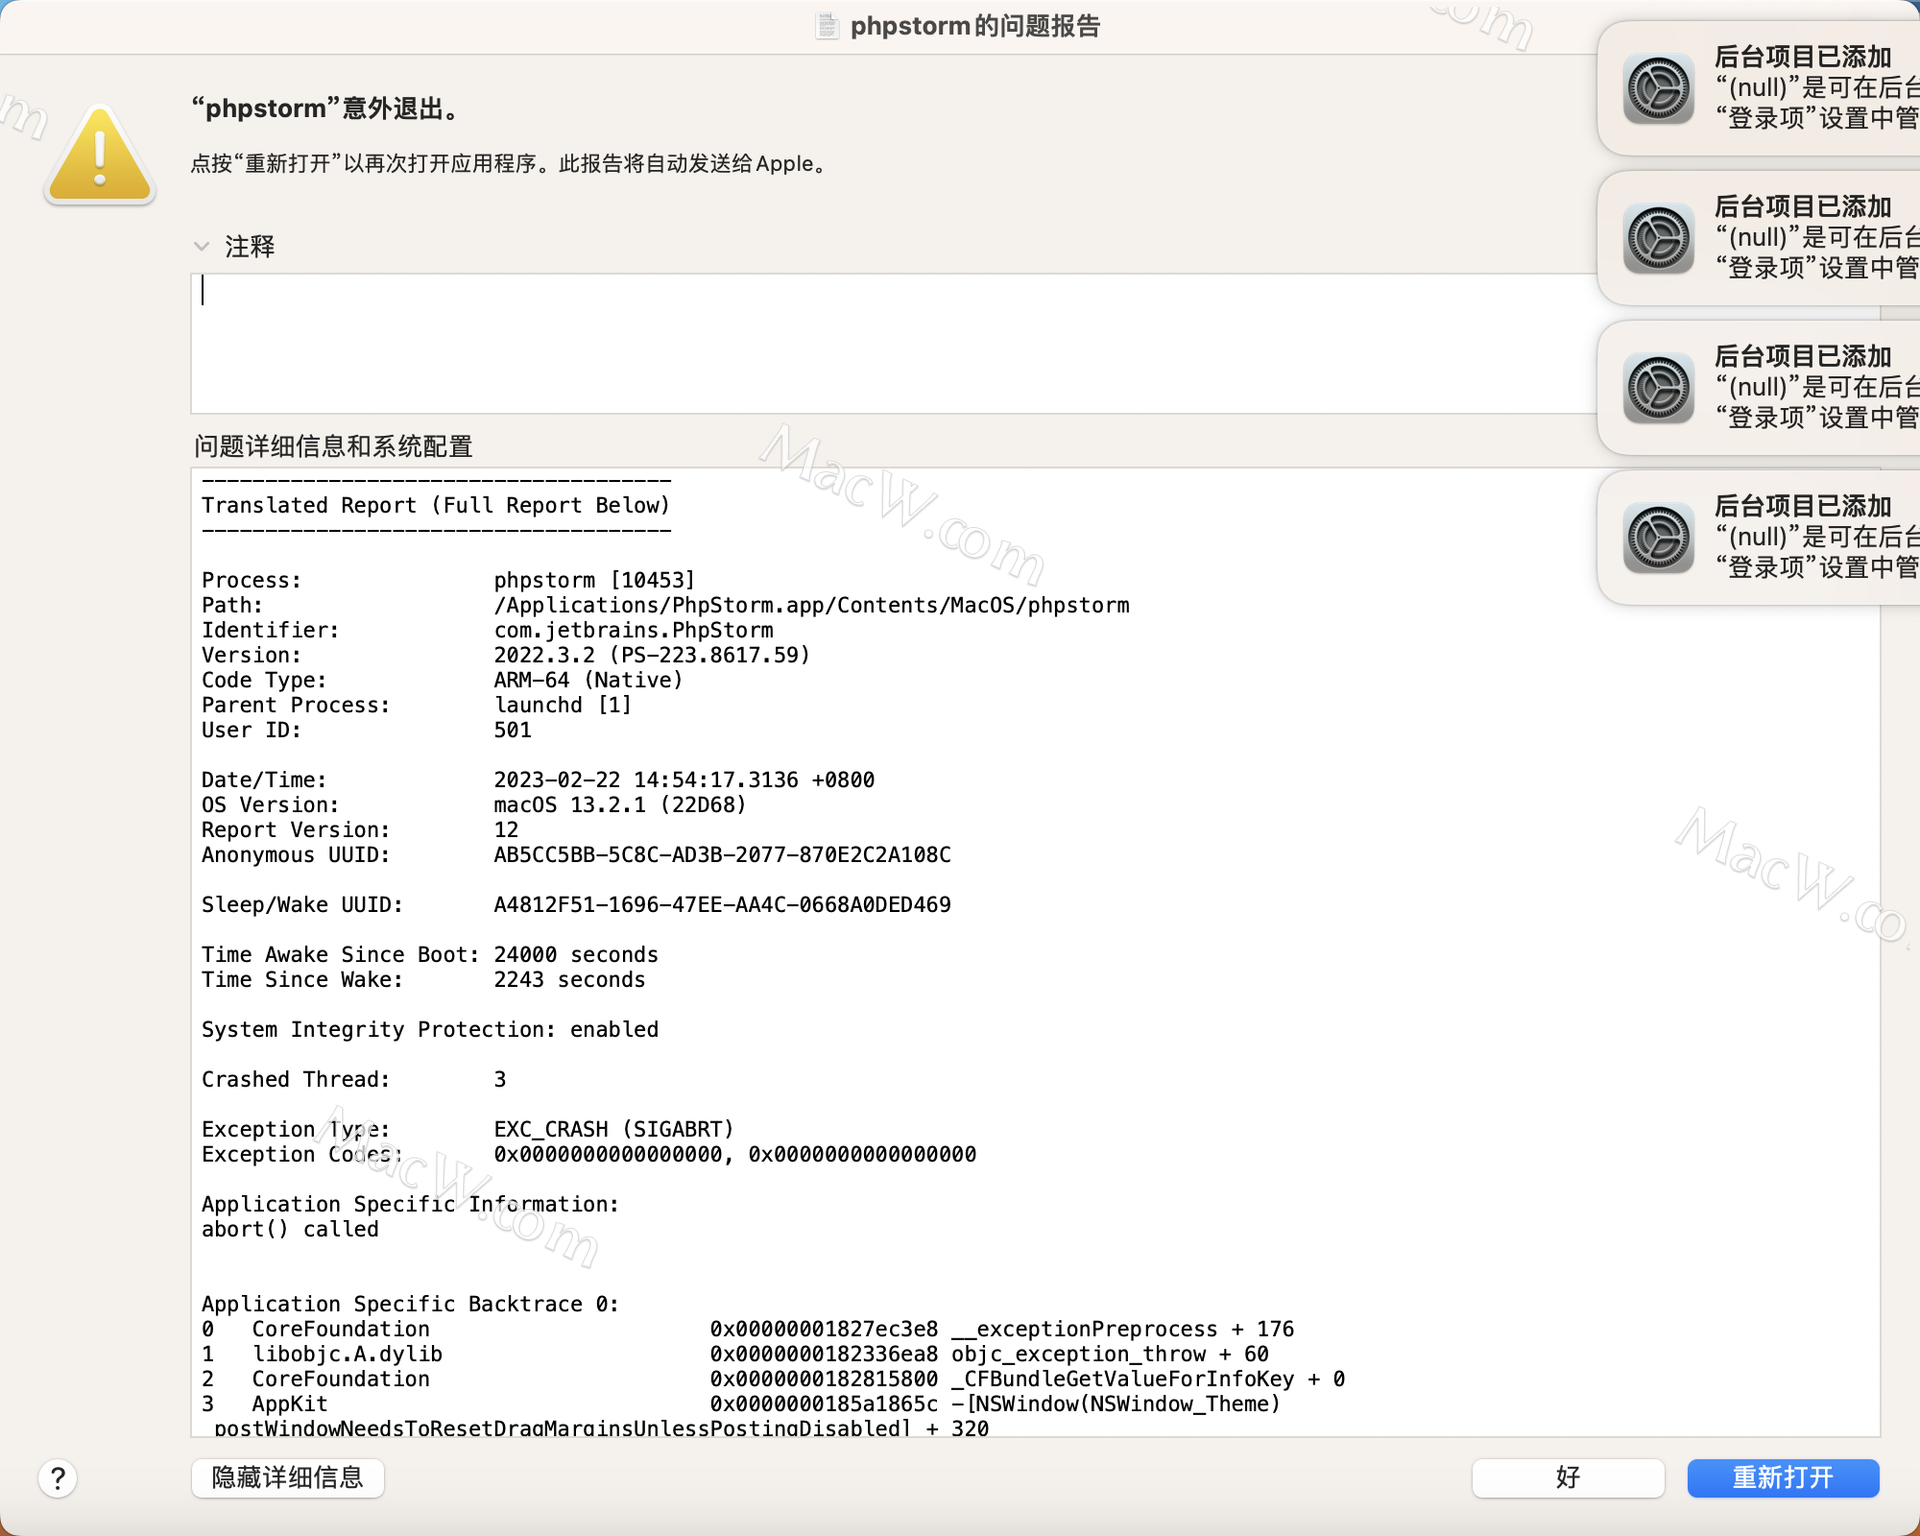Click System Settings icon in third notification
Viewport: 1920px width, 1536px height.
1658,389
